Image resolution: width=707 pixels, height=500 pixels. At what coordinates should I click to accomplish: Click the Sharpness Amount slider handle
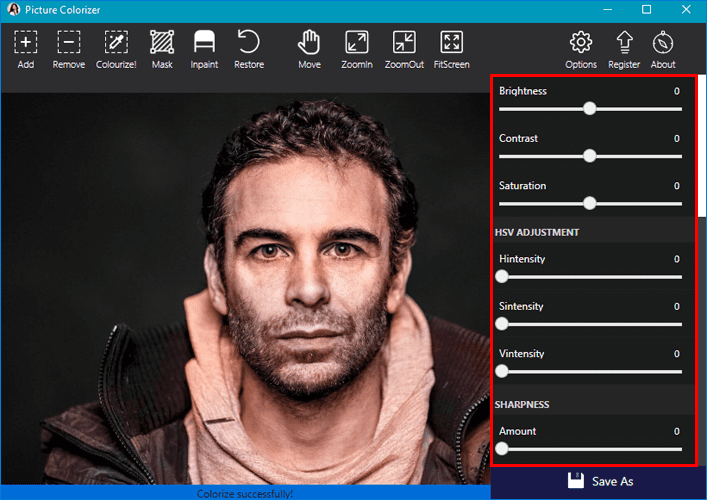tap(502, 449)
